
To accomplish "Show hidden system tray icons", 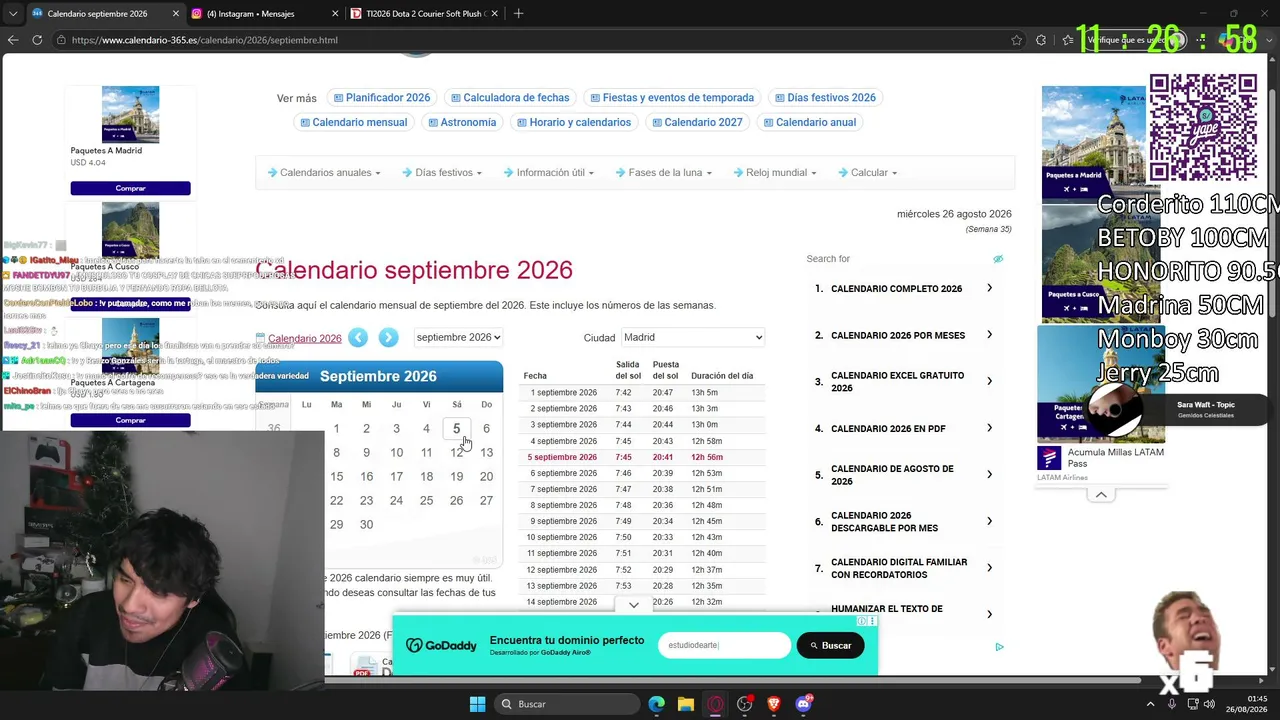I will click(1149, 704).
